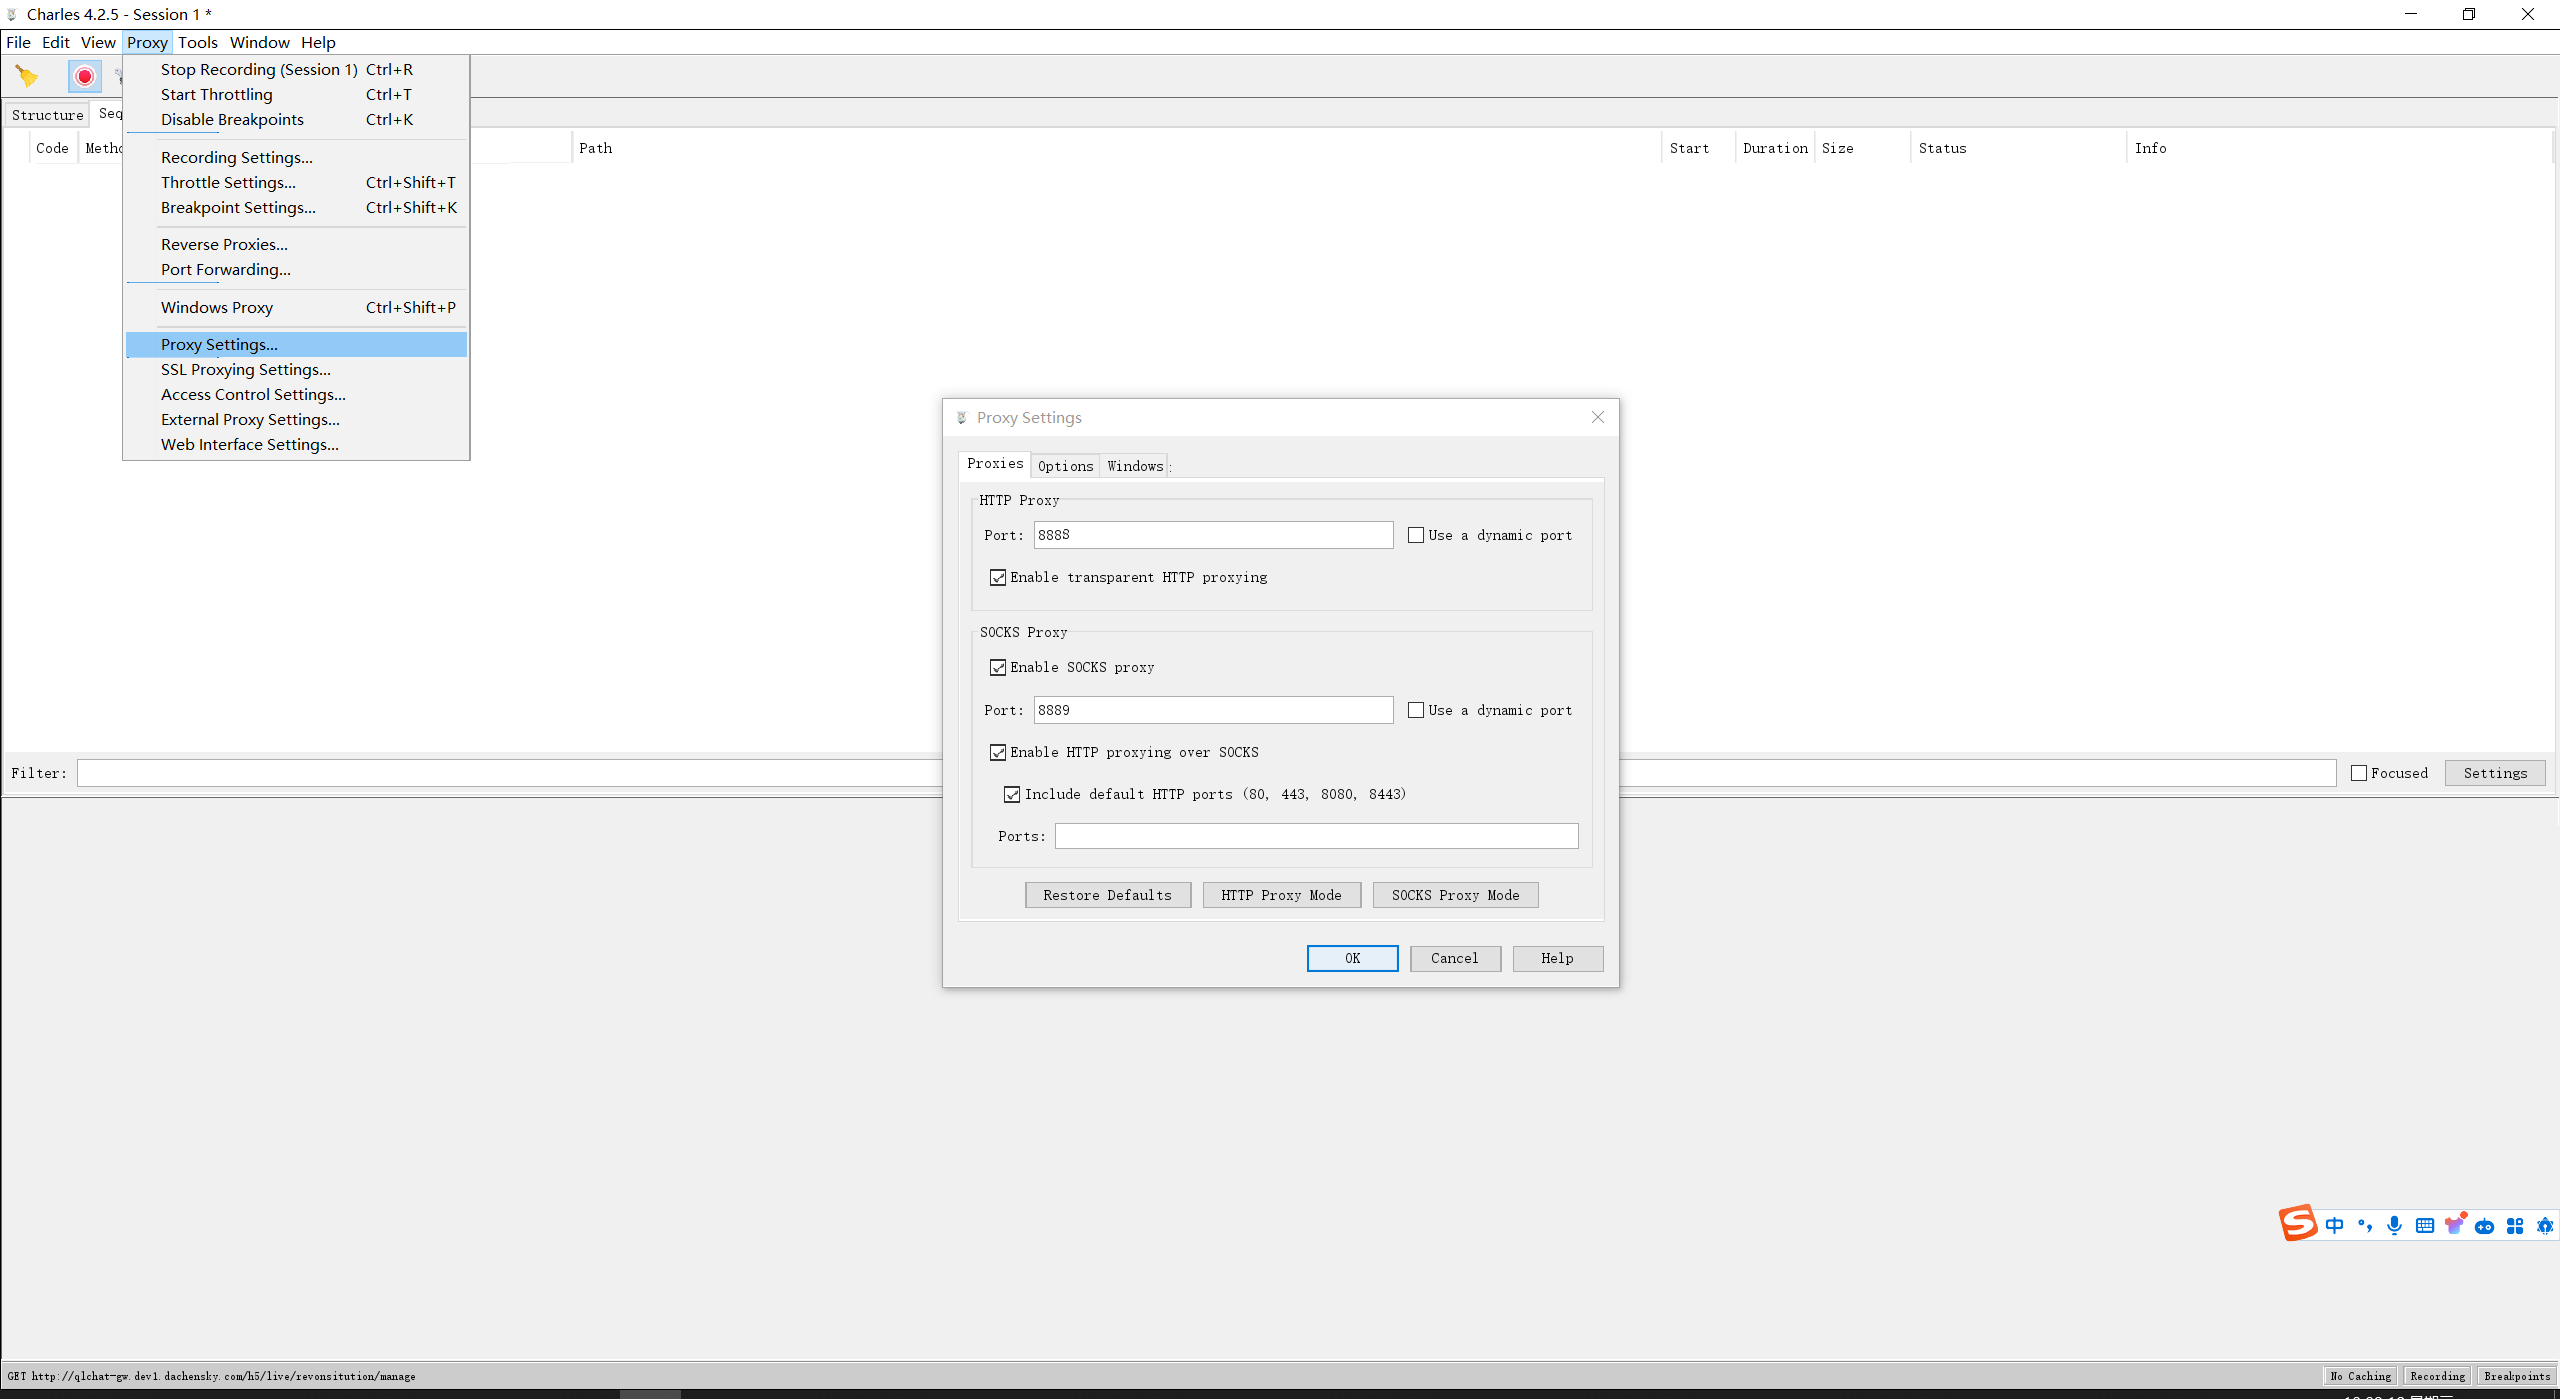Switch Sogou input Chinese/English mode icon

point(2334,1225)
